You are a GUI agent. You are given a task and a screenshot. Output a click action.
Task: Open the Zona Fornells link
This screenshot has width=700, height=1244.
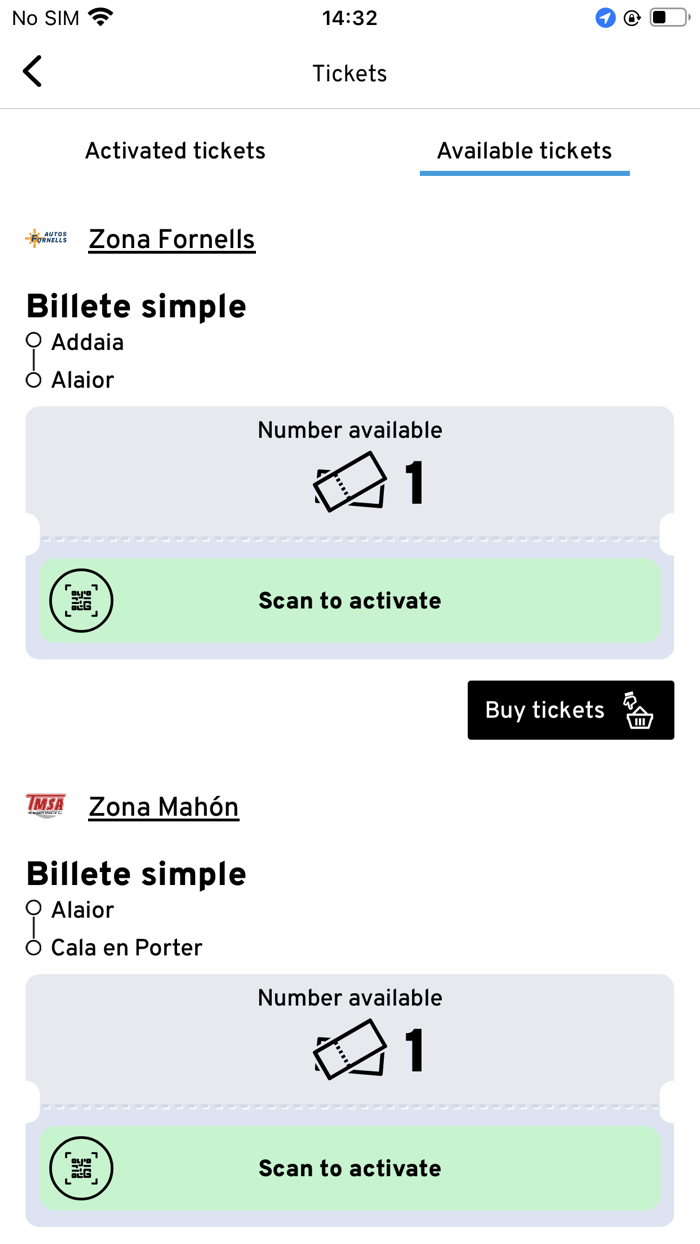(172, 240)
